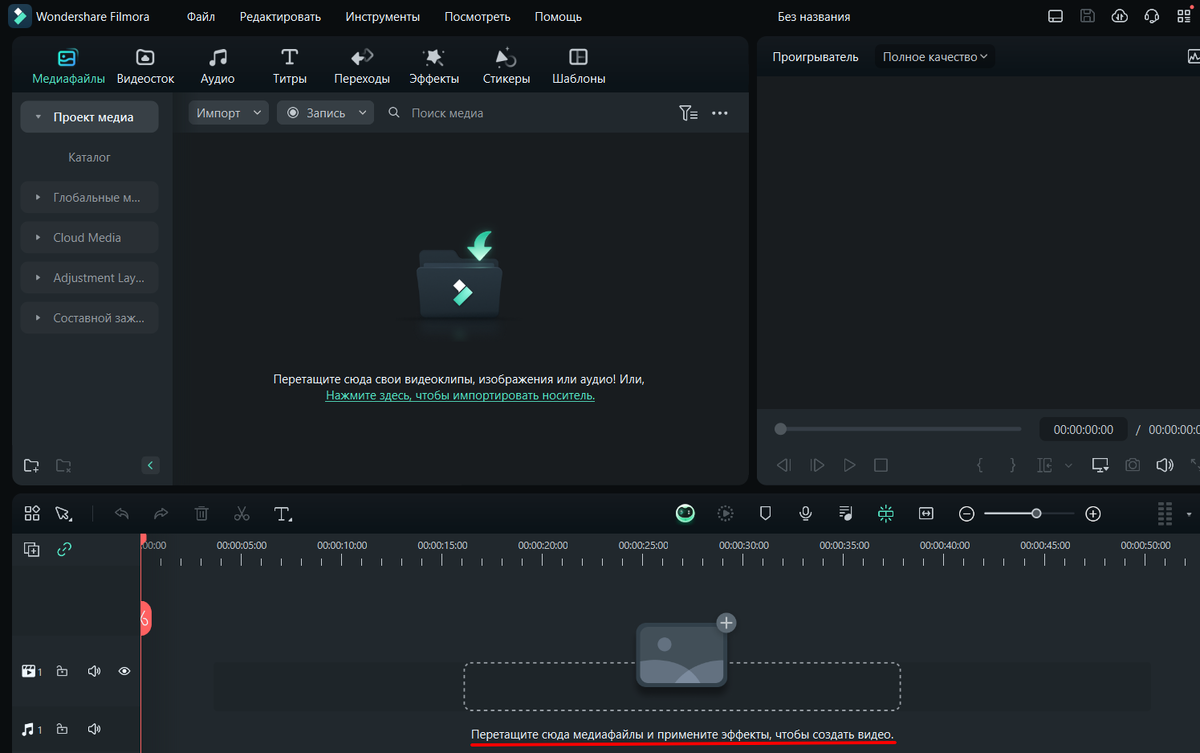Select the Каталог item

coord(89,157)
